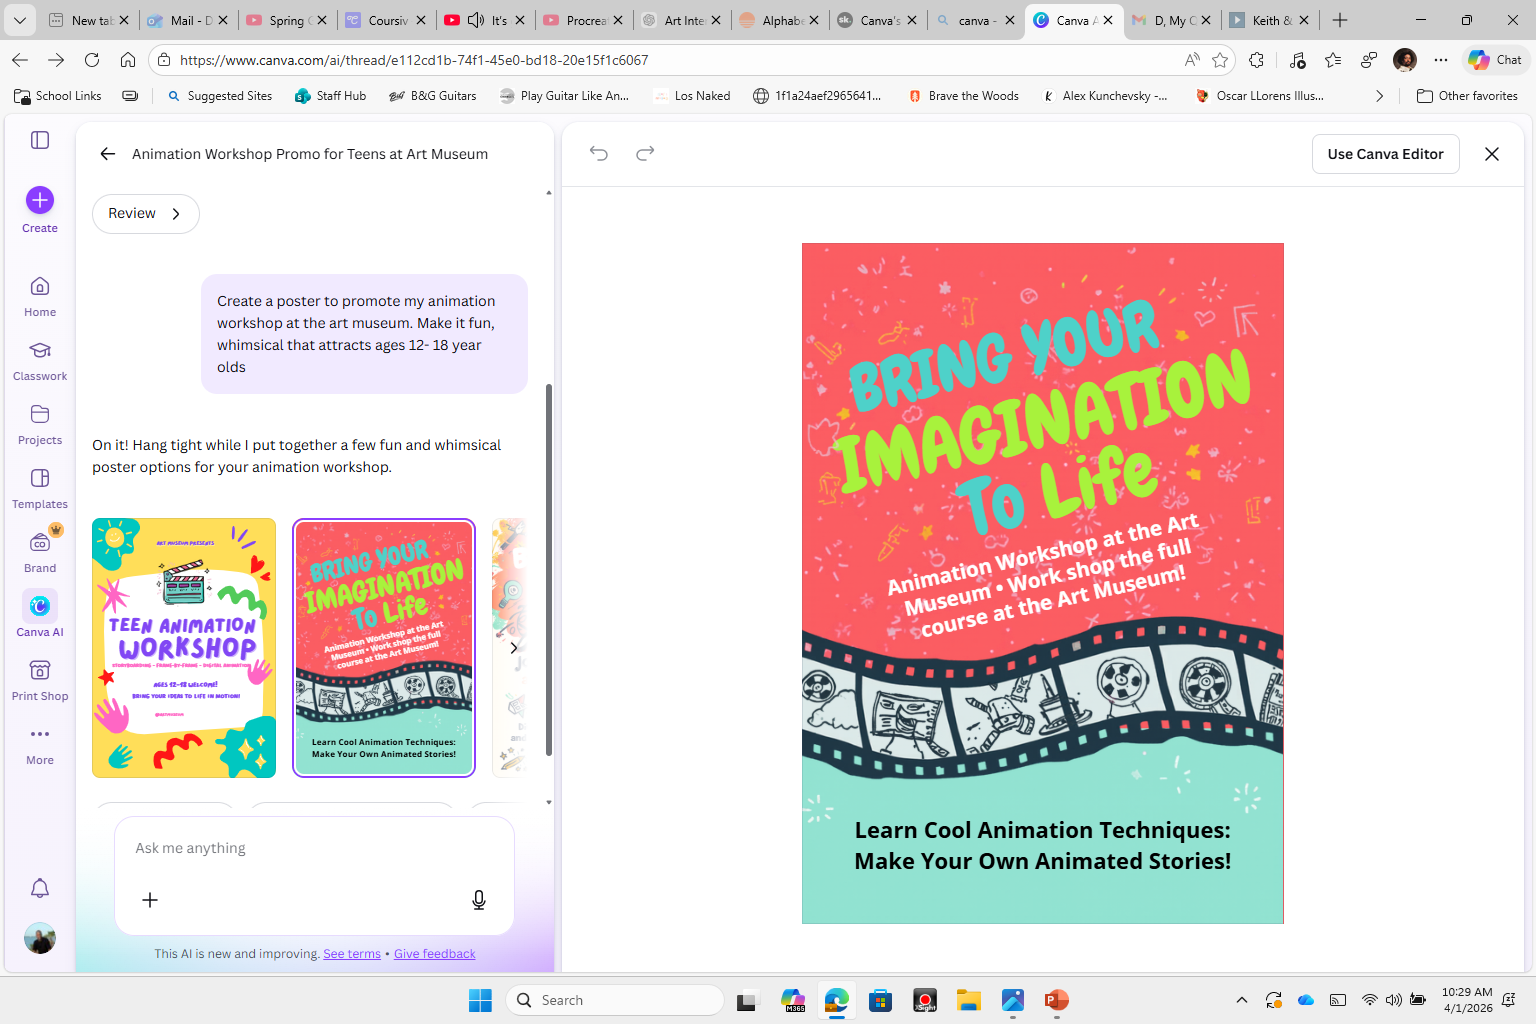This screenshot has height=1024, width=1536.
Task: Open the See terms link
Action: tap(352, 954)
